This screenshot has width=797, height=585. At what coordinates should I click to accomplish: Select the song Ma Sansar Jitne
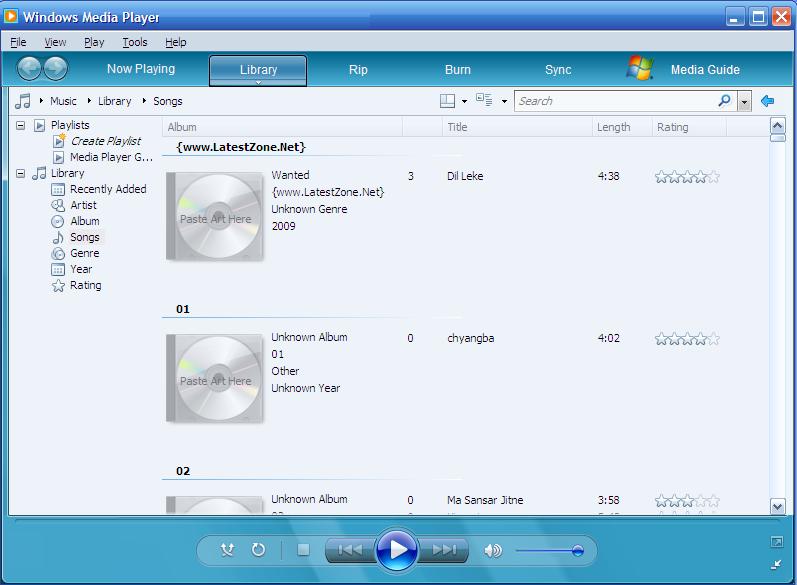pyautogui.click(x=485, y=500)
